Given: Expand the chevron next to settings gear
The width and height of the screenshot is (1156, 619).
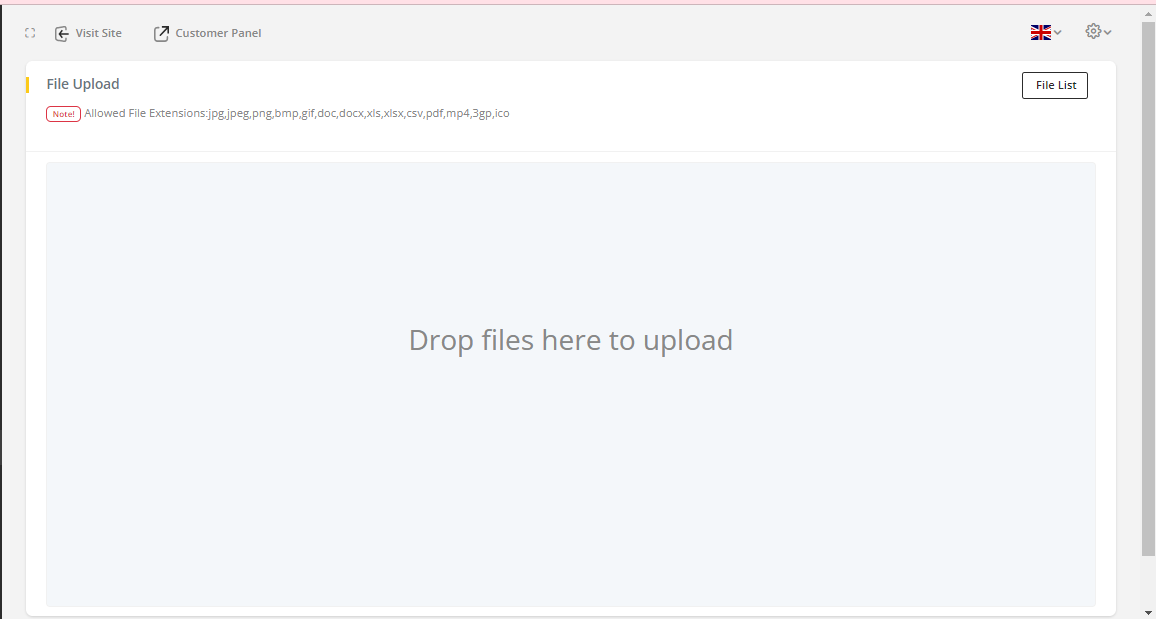Looking at the screenshot, I should pos(1107,32).
